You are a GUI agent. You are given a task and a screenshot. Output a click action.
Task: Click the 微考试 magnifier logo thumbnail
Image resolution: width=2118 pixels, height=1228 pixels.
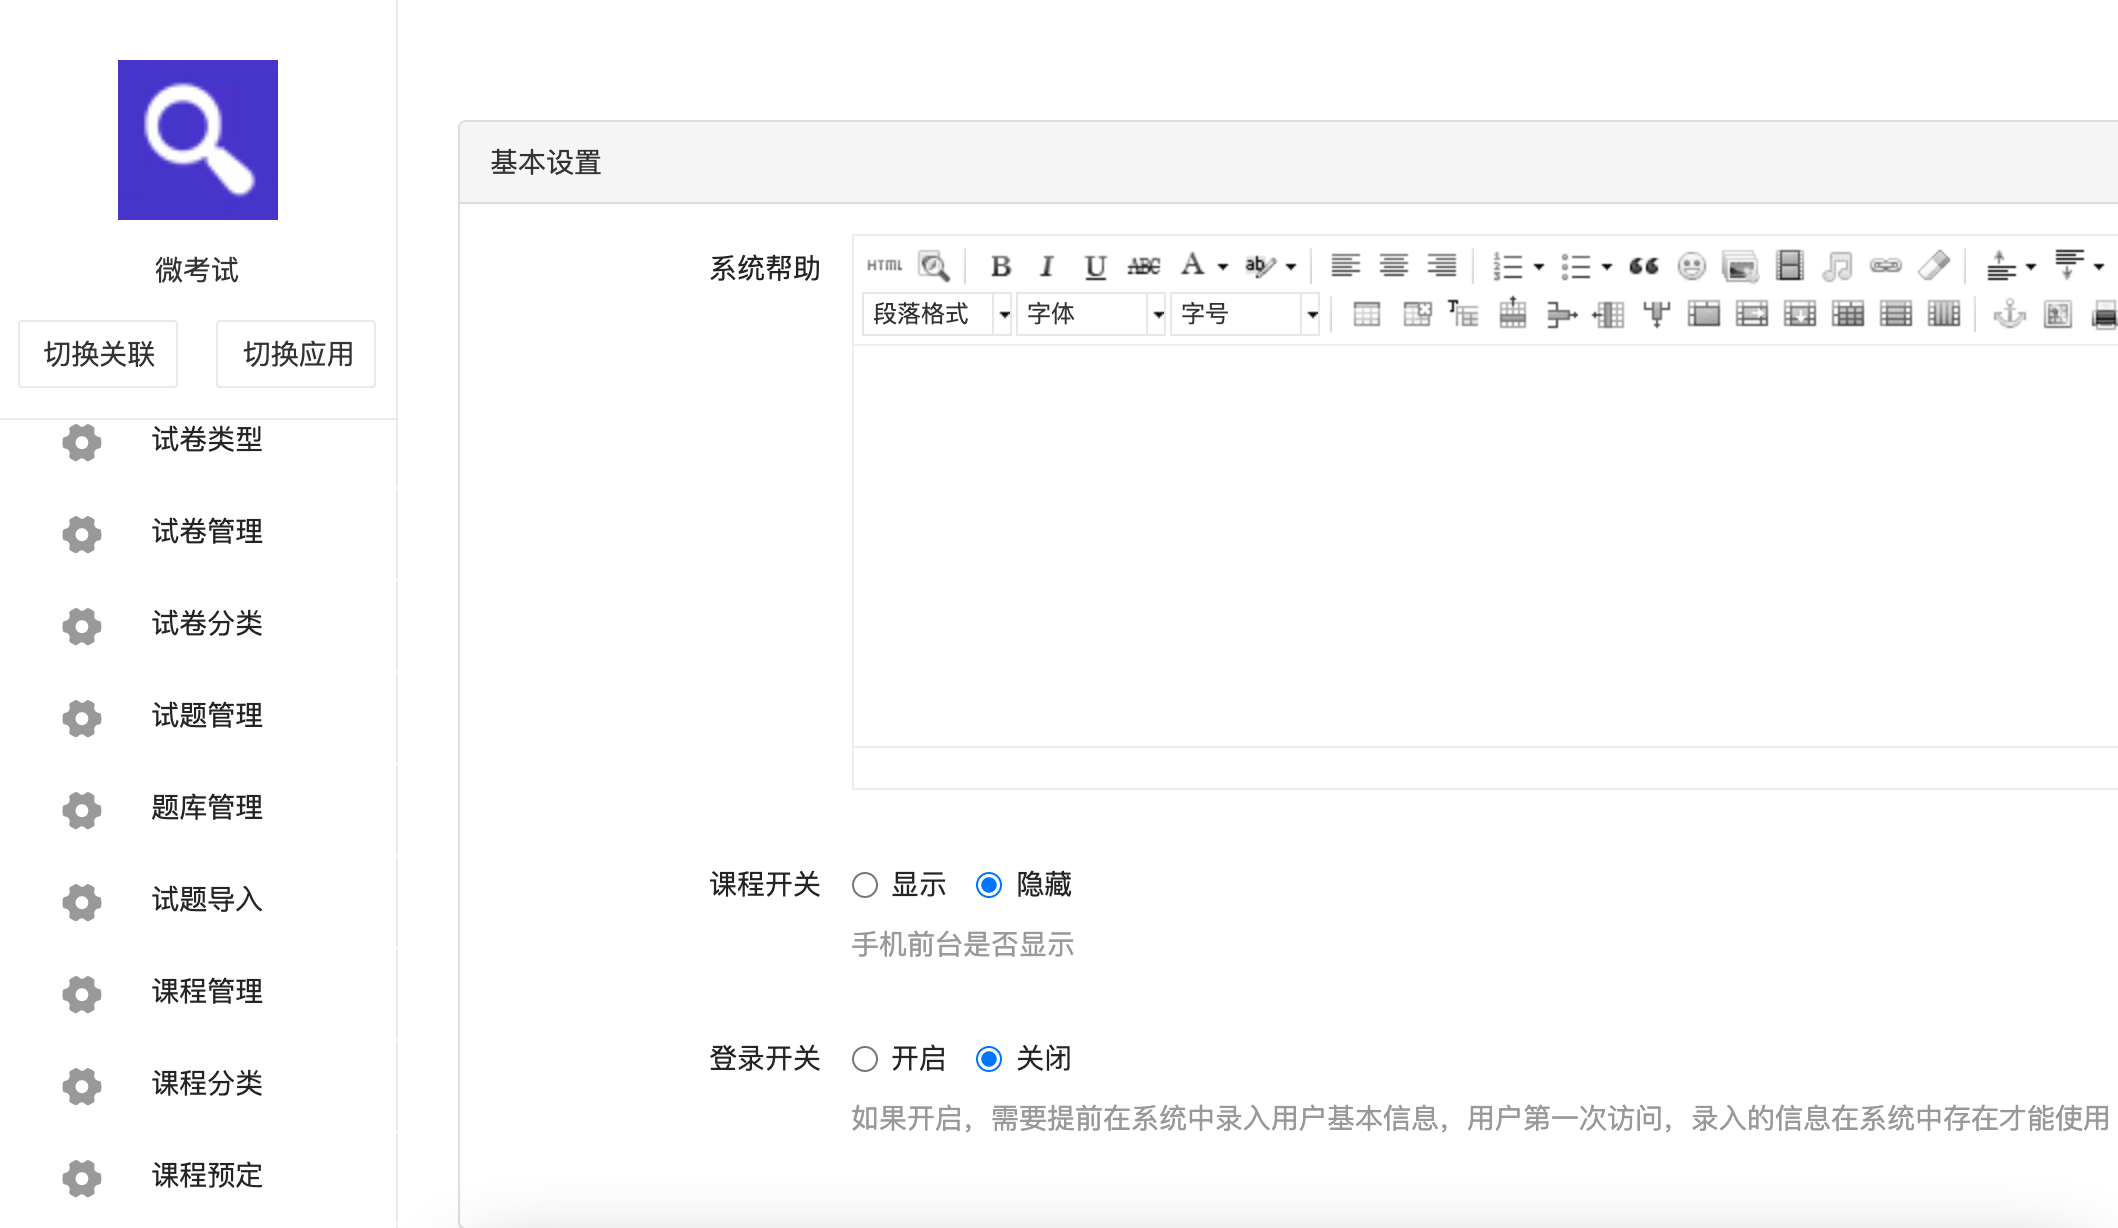pyautogui.click(x=198, y=140)
